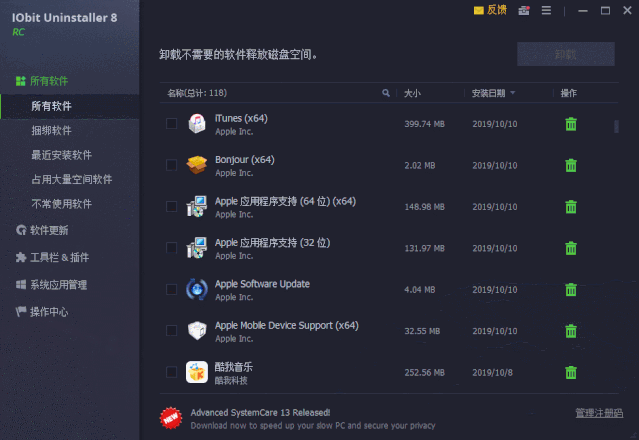Uninstall Apple 应用程序支持 (32 位) via trash icon

coord(571,248)
